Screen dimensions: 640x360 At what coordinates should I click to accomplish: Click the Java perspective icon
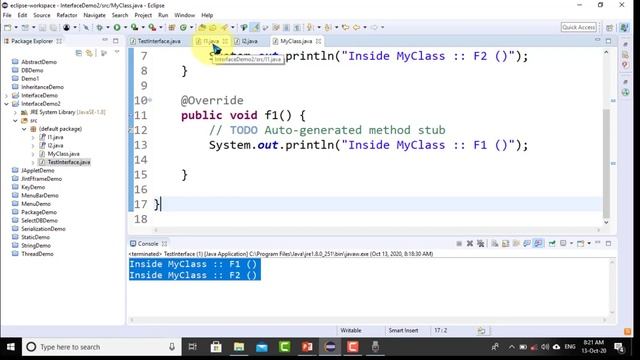pyautogui.click(x=624, y=27)
